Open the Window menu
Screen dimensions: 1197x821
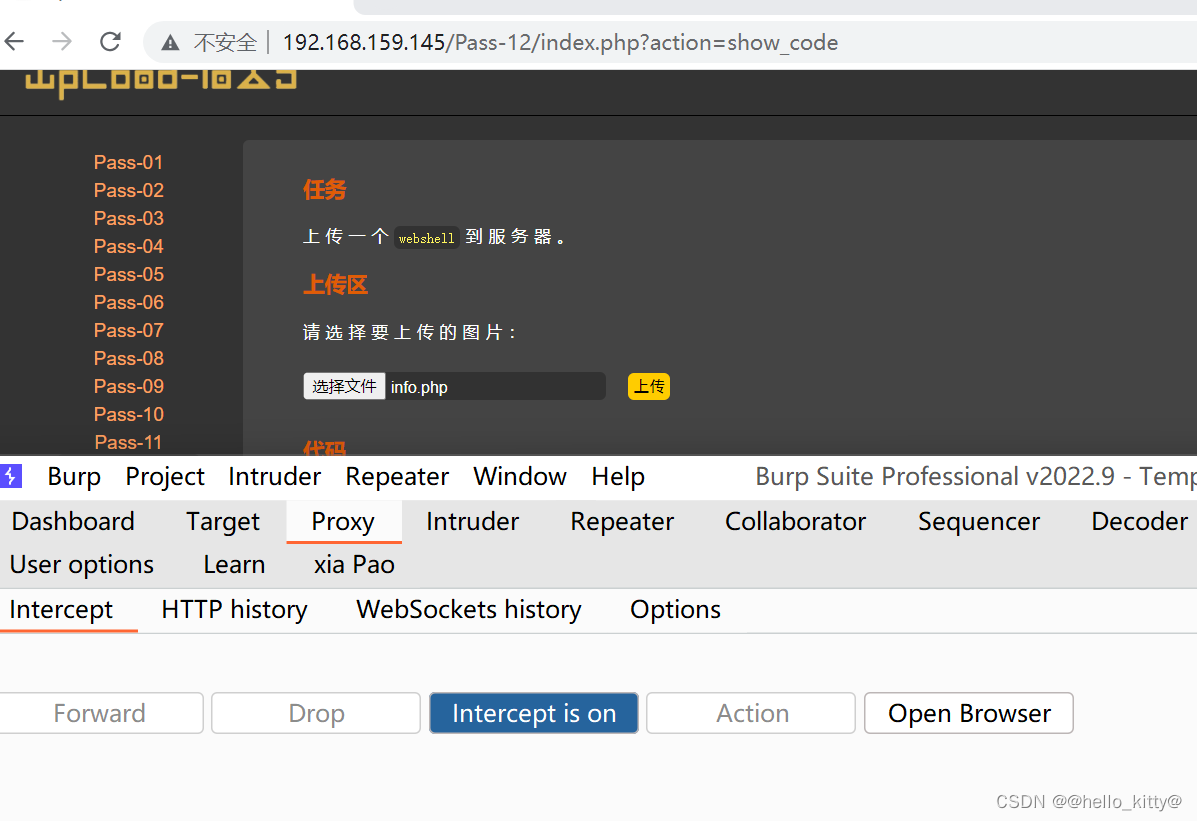pos(520,477)
